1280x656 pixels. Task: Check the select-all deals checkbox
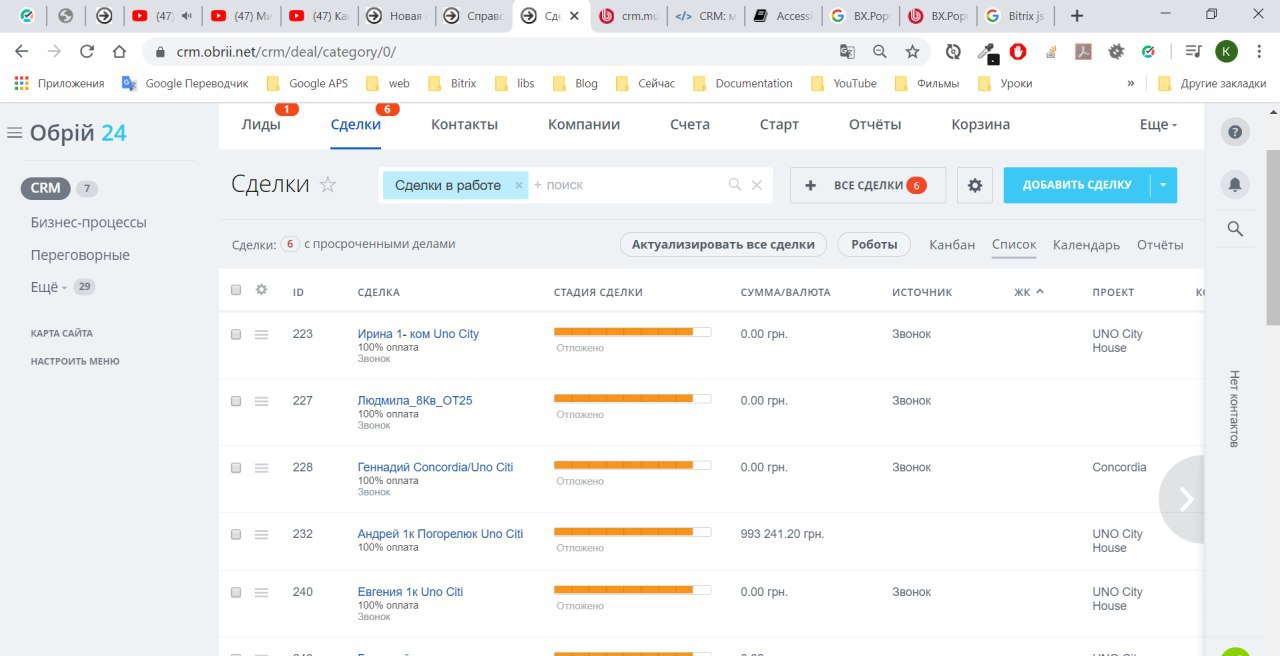(x=236, y=290)
